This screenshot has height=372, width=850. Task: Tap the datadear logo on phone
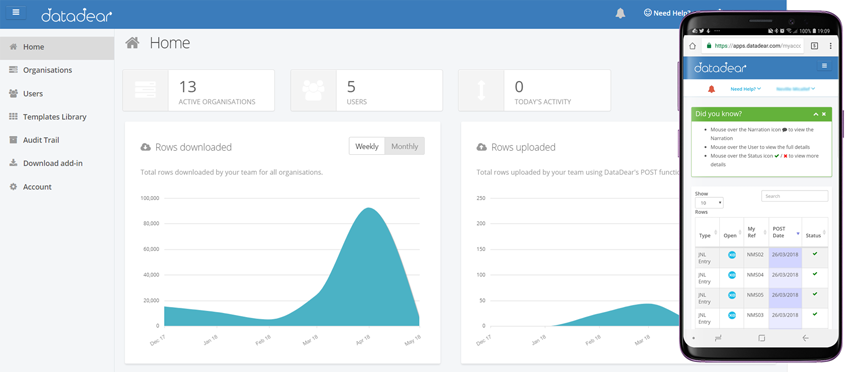pyautogui.click(x=720, y=68)
